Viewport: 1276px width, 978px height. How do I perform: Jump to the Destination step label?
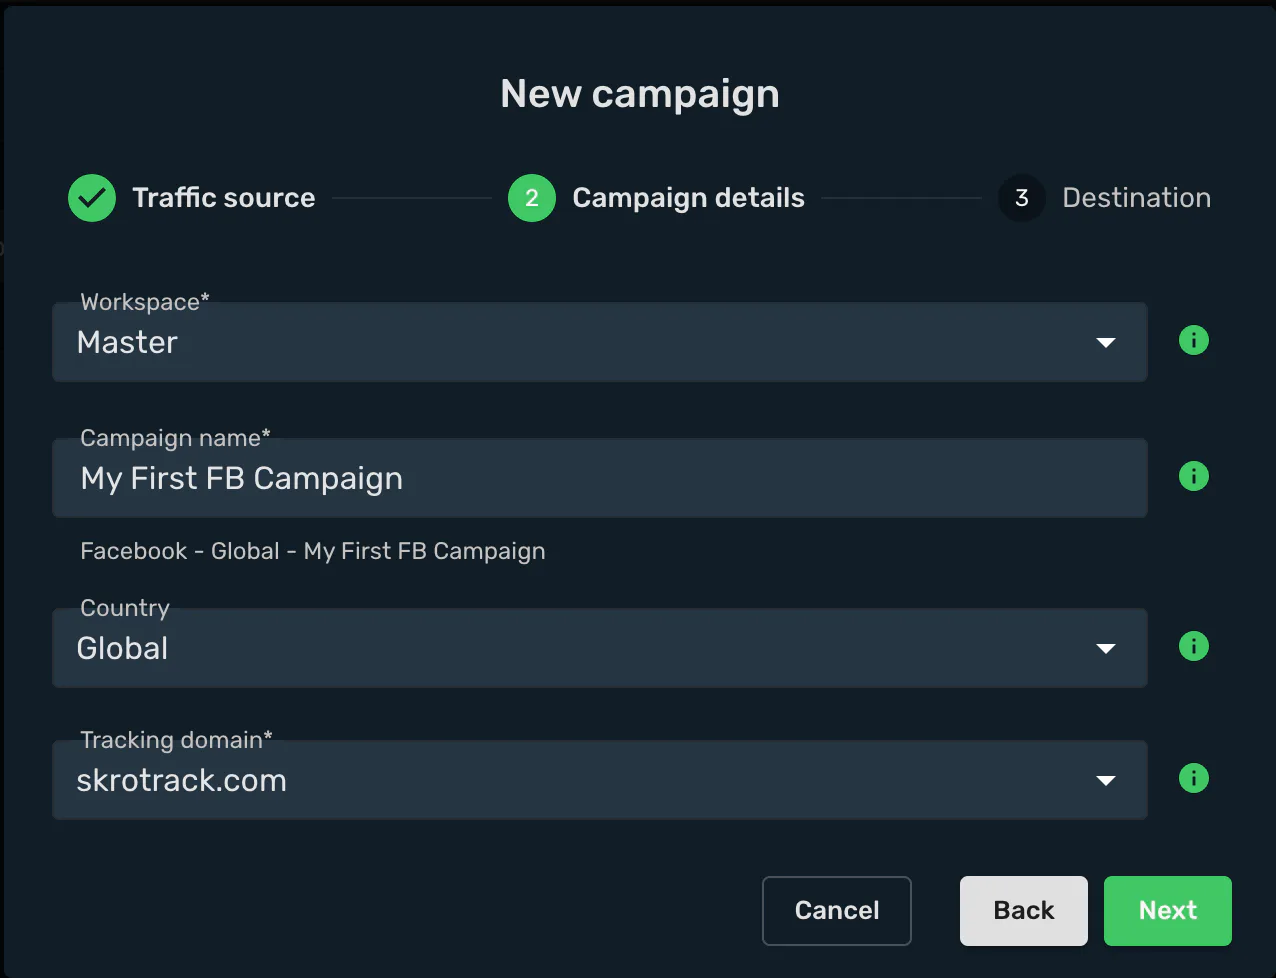coord(1136,198)
